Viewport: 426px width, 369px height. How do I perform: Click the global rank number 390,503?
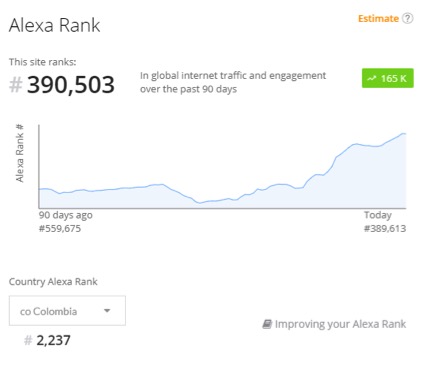pyautogui.click(x=71, y=85)
